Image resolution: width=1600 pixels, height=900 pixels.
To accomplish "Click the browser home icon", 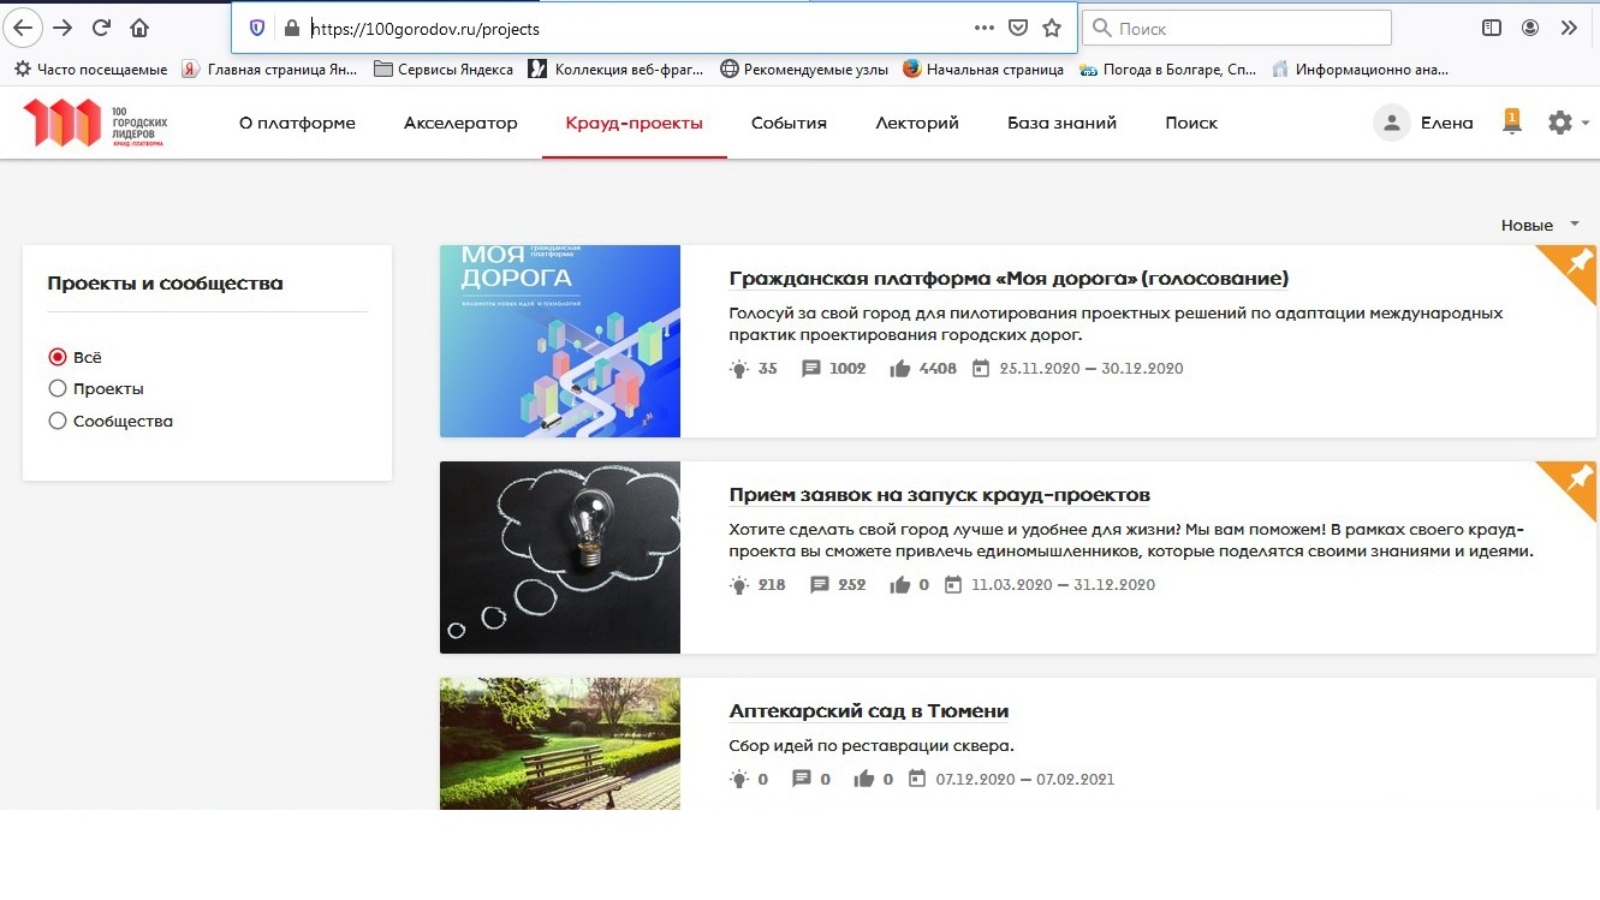I will 139,28.
